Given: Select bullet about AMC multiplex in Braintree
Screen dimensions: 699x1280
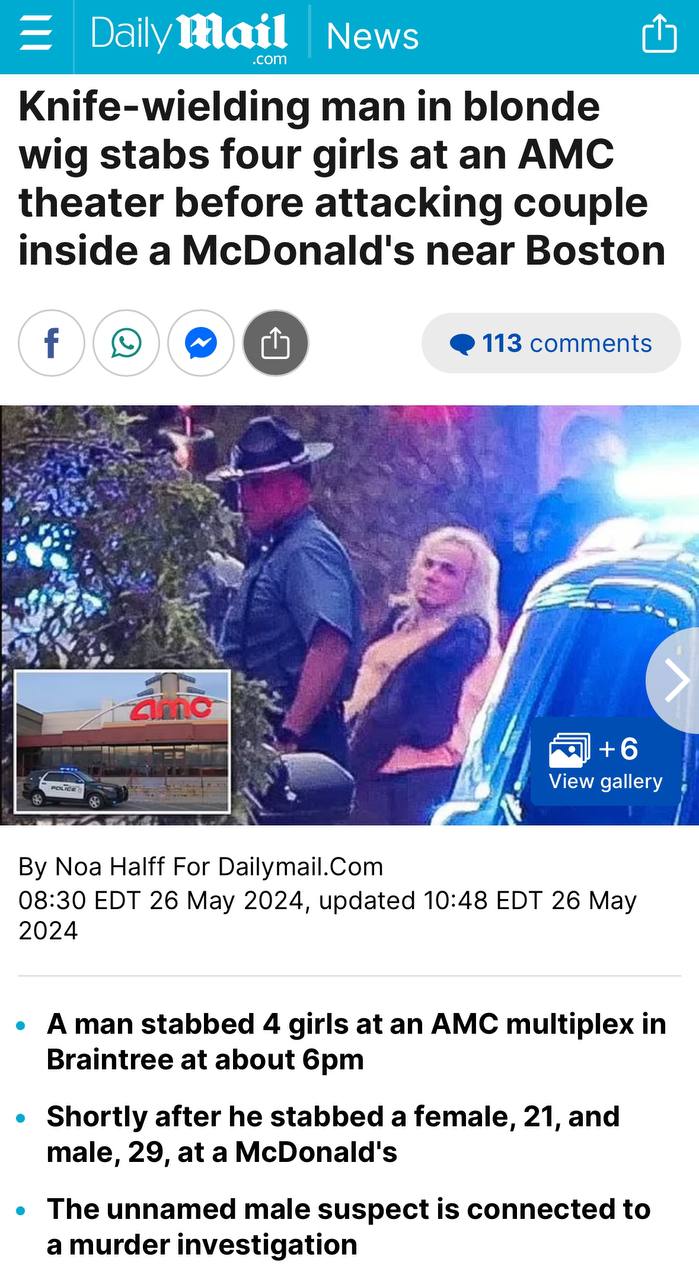Looking at the screenshot, I should pyautogui.click(x=356, y=1041).
